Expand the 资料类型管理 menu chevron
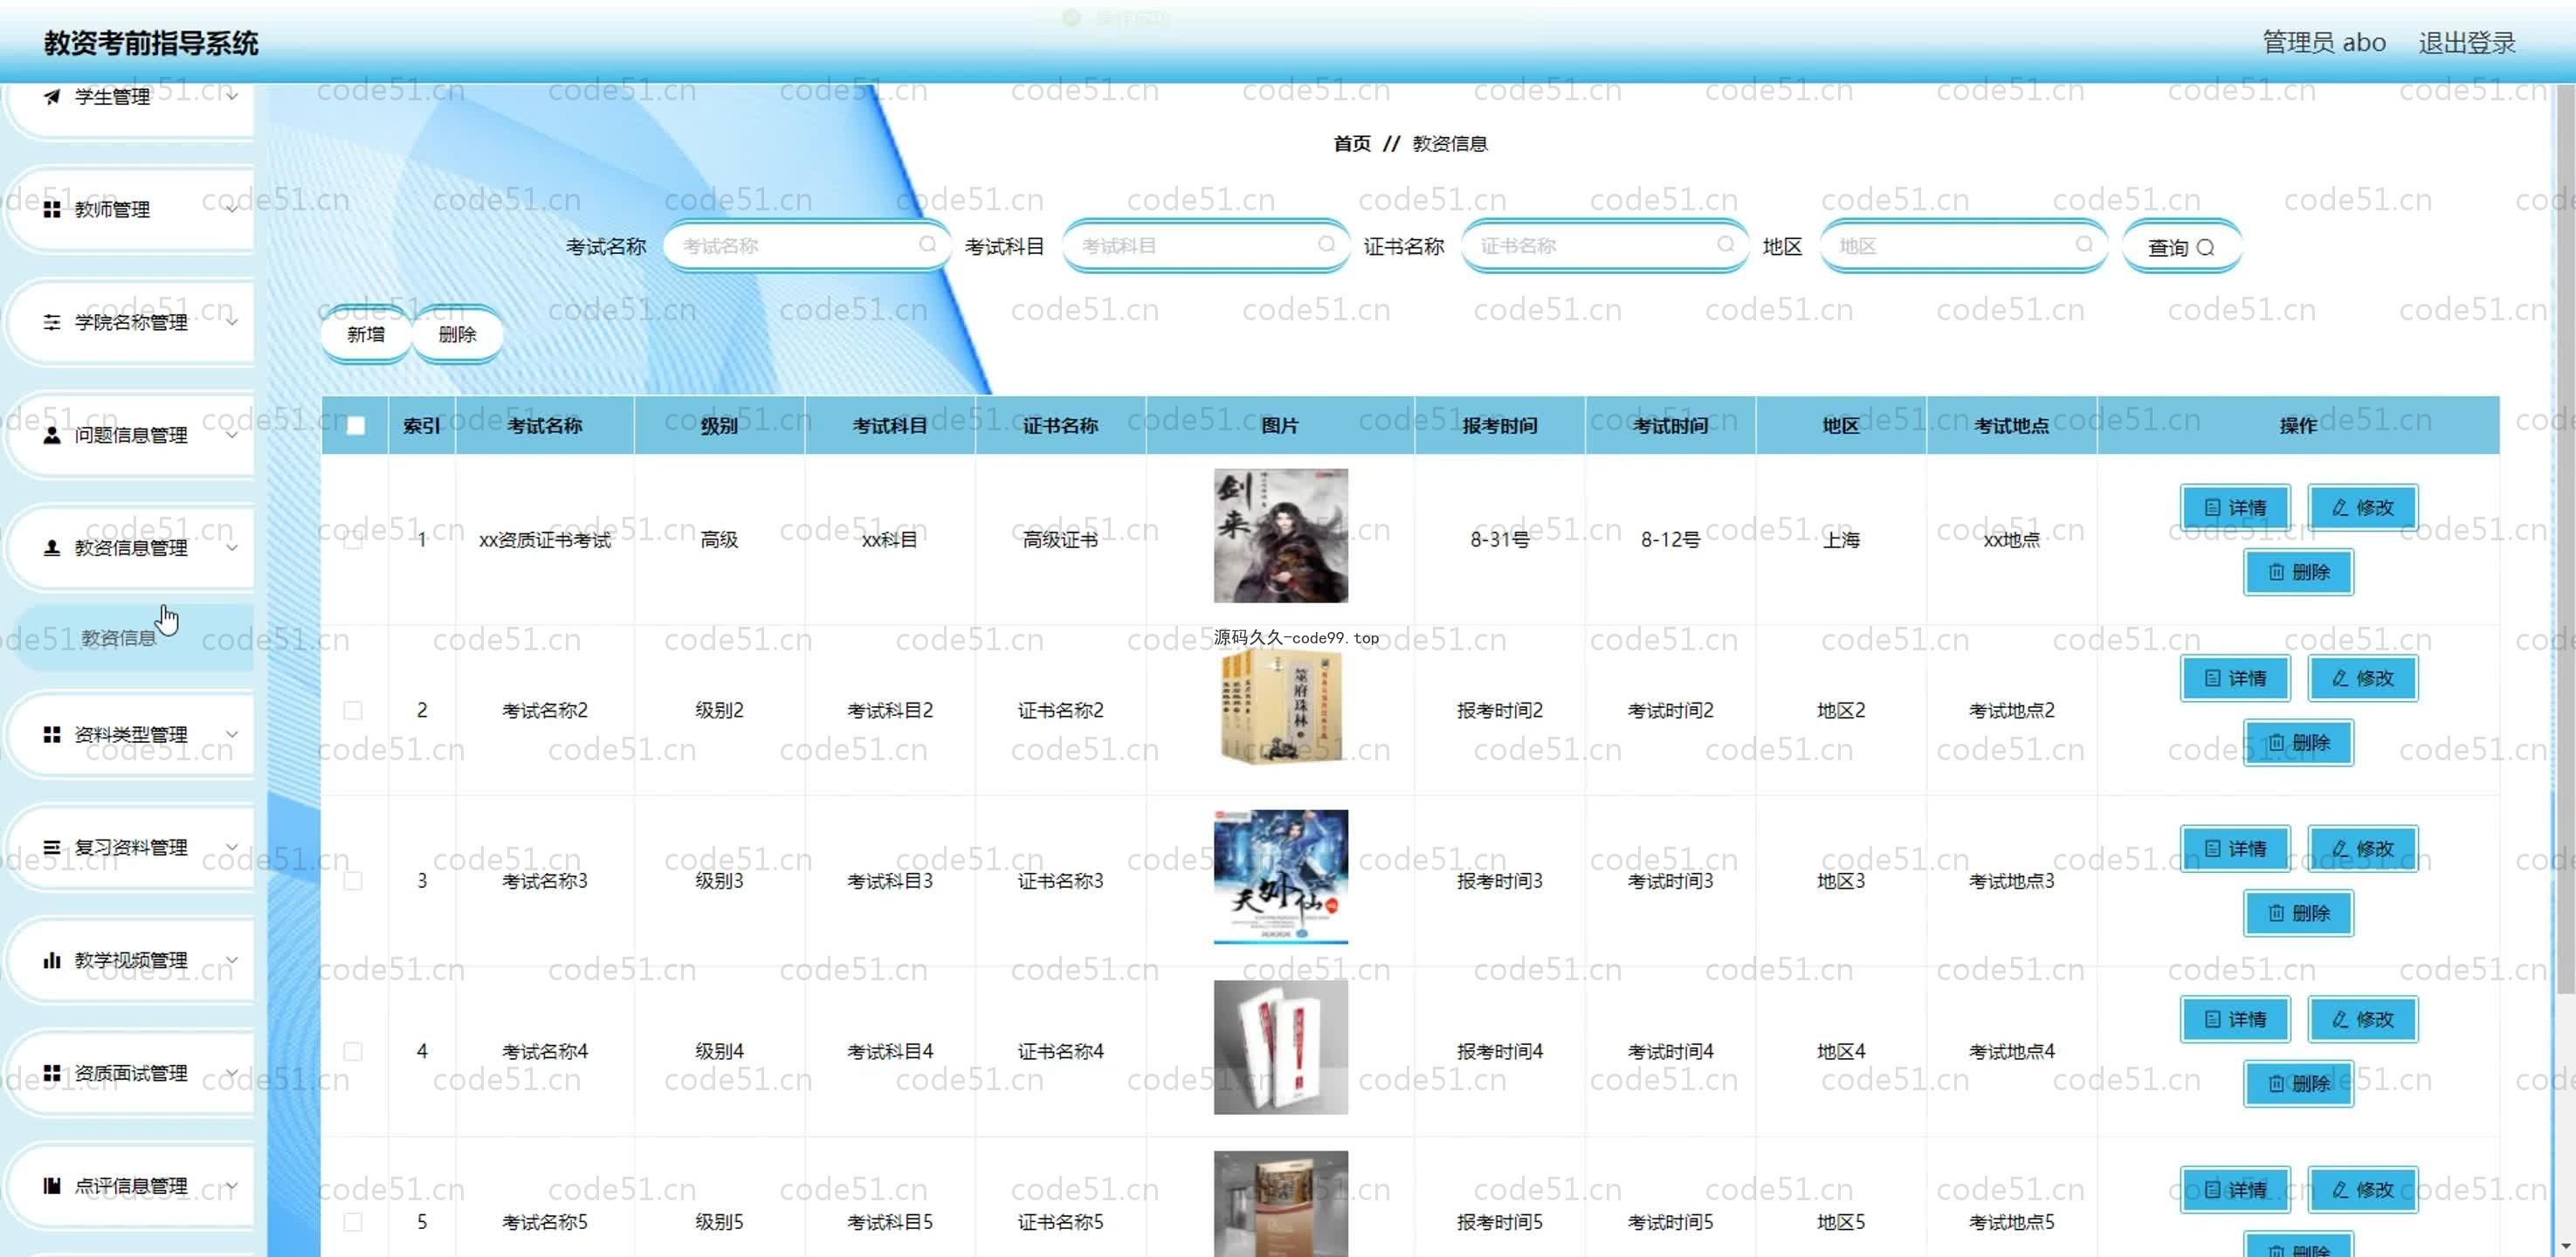The image size is (2576, 1257). (x=232, y=734)
